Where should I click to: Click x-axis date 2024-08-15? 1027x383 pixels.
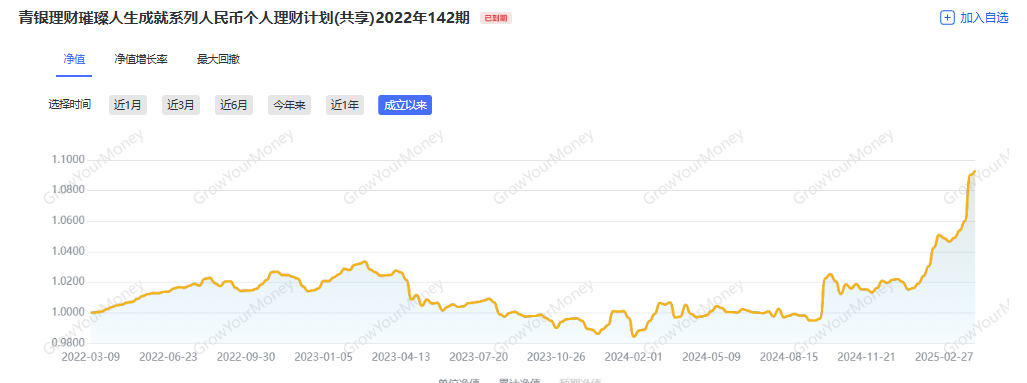(789, 357)
